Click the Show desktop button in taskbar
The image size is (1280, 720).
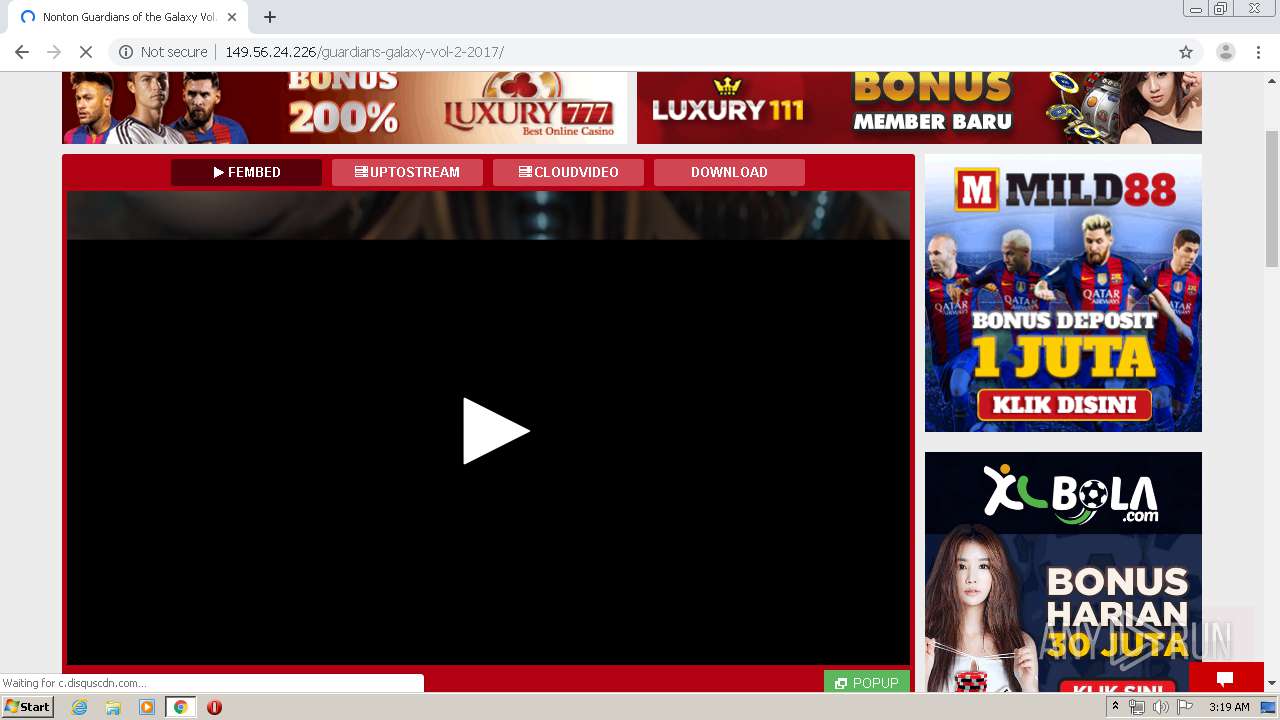[1269, 707]
